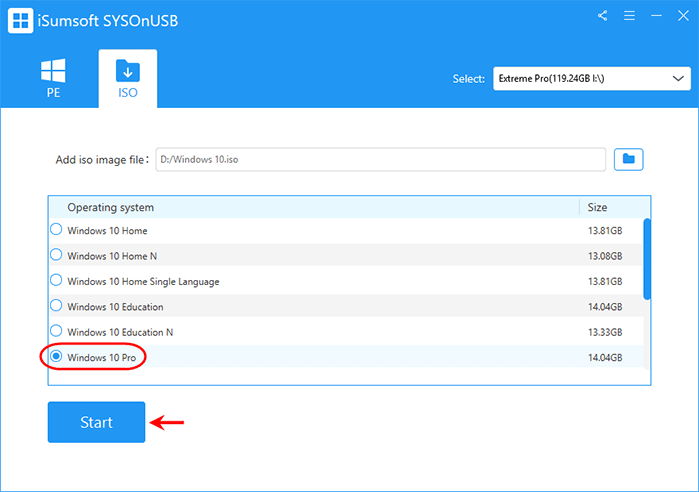Switch to the ISO tab

[x=127, y=78]
